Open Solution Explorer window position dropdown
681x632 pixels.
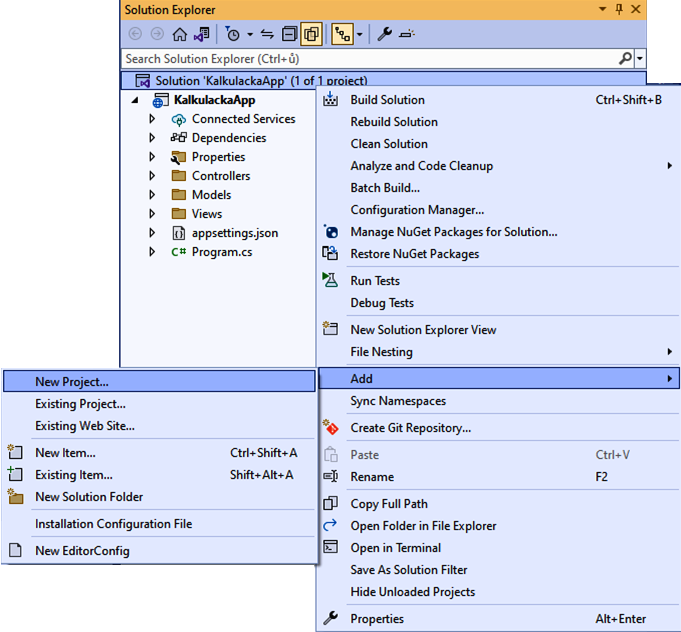click(602, 9)
